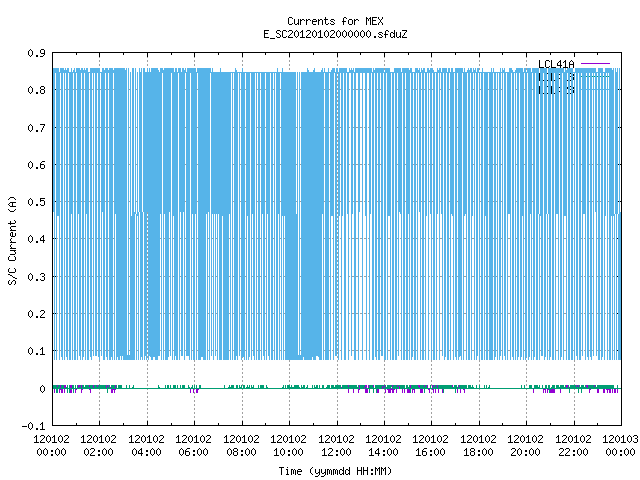Image resolution: width=640 pixels, height=480 pixels.
Task: Click the file name 'E_SC20120102000000.sfduZ' subtitle
Action: (335, 34)
